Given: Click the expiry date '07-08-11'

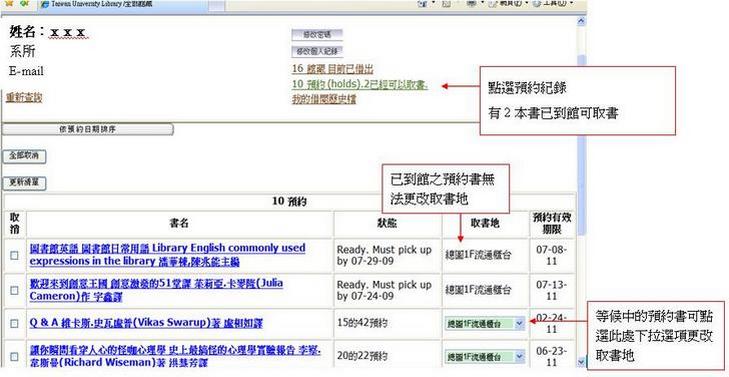Looking at the screenshot, I should [553, 255].
